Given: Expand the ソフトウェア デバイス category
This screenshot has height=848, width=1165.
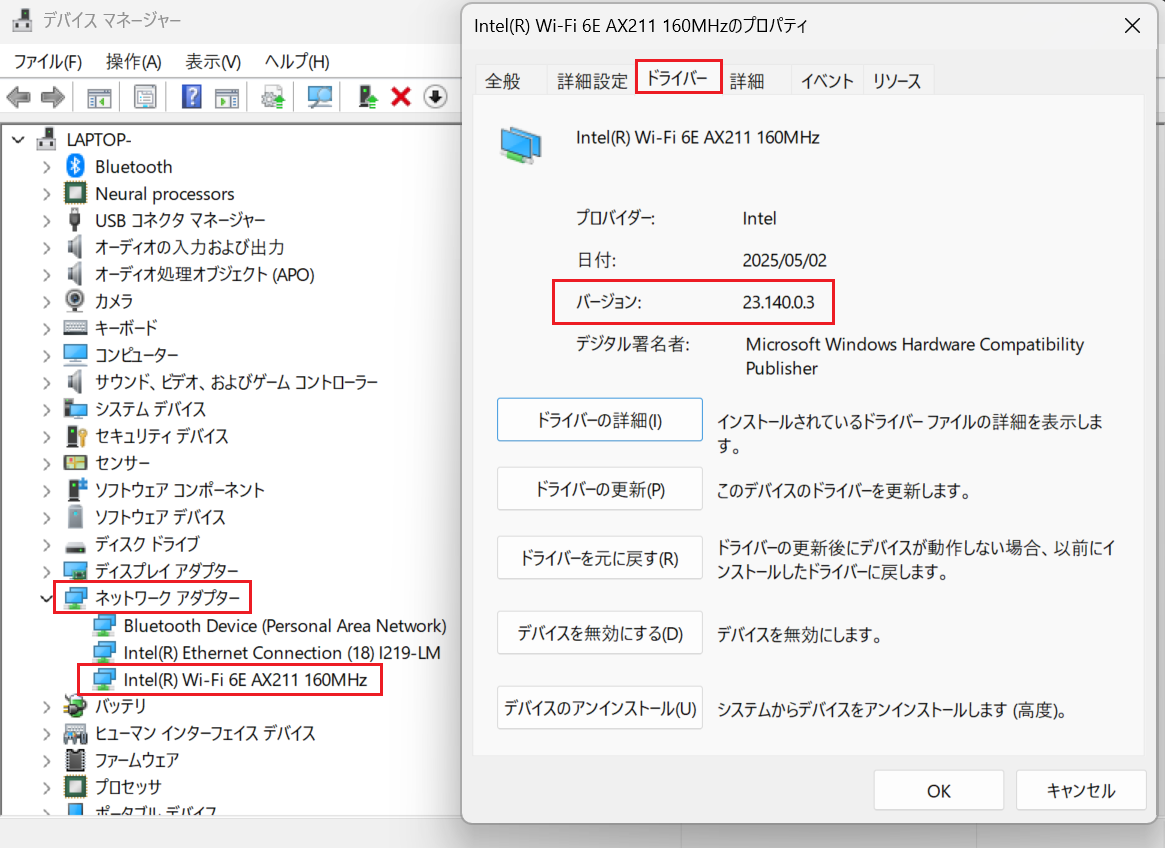Looking at the screenshot, I should pyautogui.click(x=47, y=517).
